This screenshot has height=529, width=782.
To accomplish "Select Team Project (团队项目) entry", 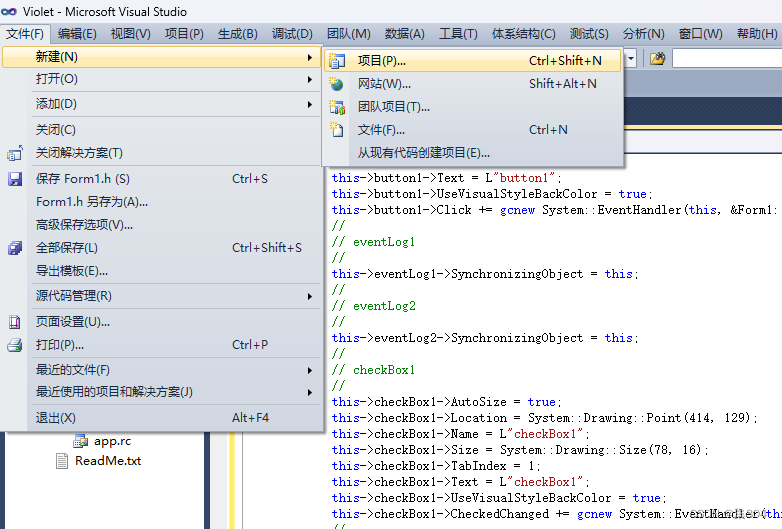I will [x=472, y=107].
